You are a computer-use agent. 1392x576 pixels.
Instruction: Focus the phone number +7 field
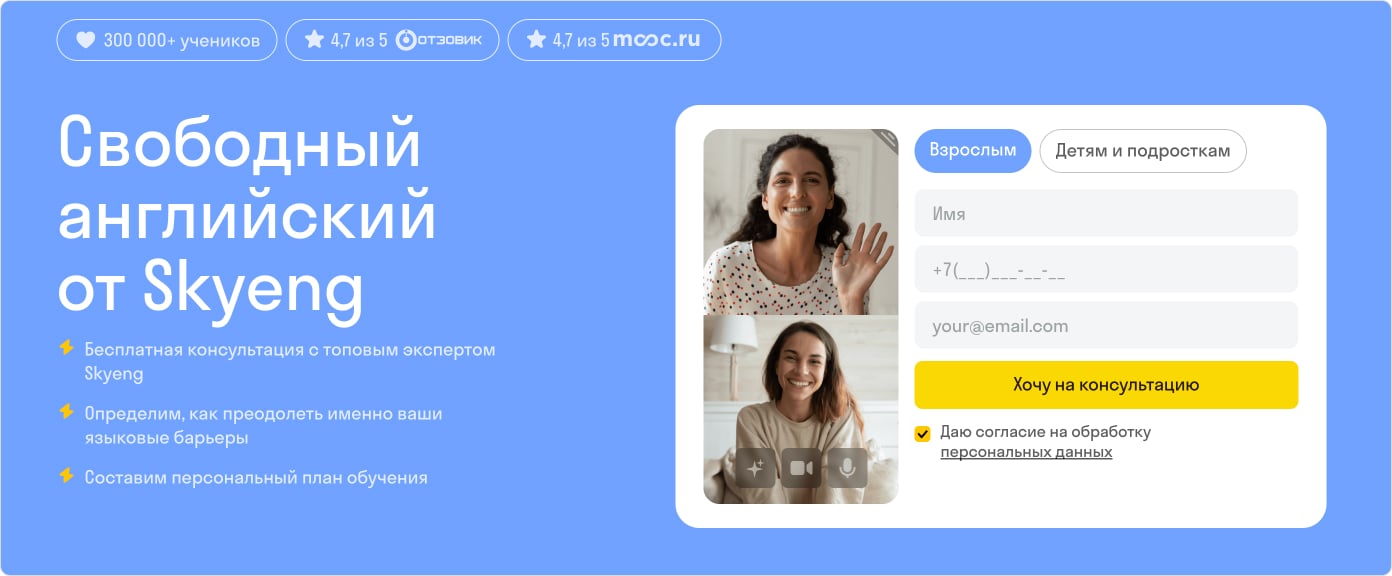pyautogui.click(x=1106, y=269)
